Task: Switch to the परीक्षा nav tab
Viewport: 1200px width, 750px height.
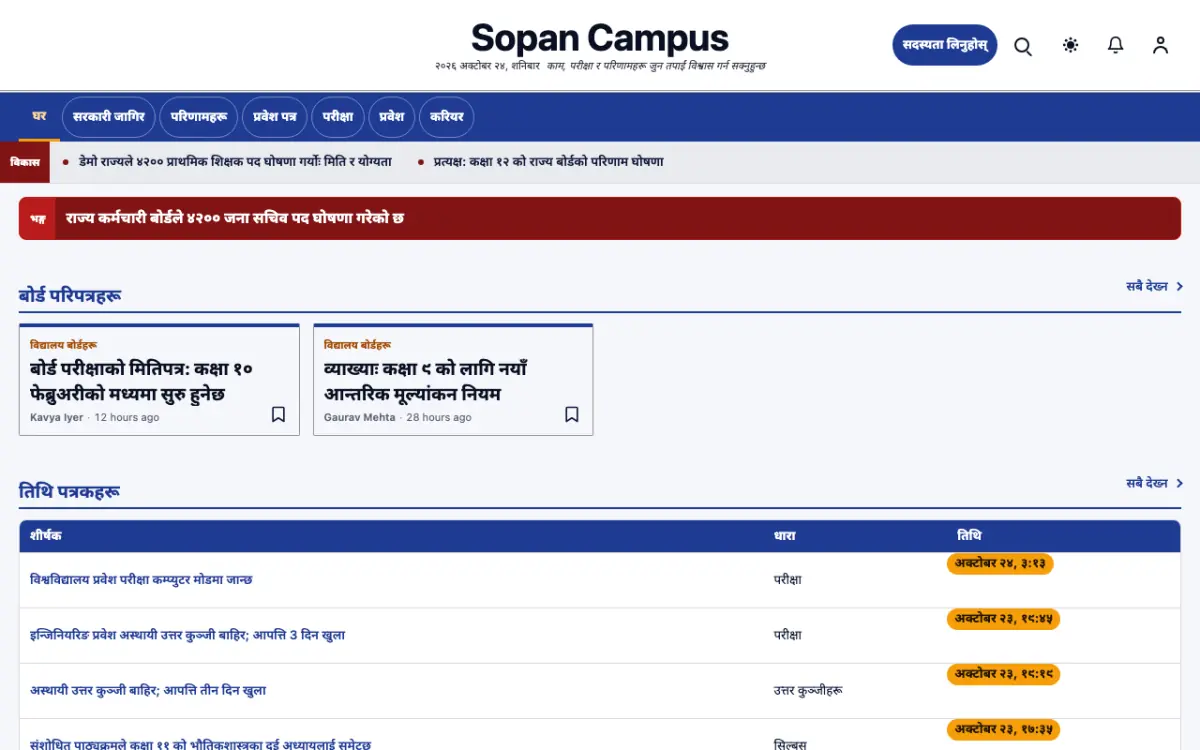Action: [x=338, y=117]
